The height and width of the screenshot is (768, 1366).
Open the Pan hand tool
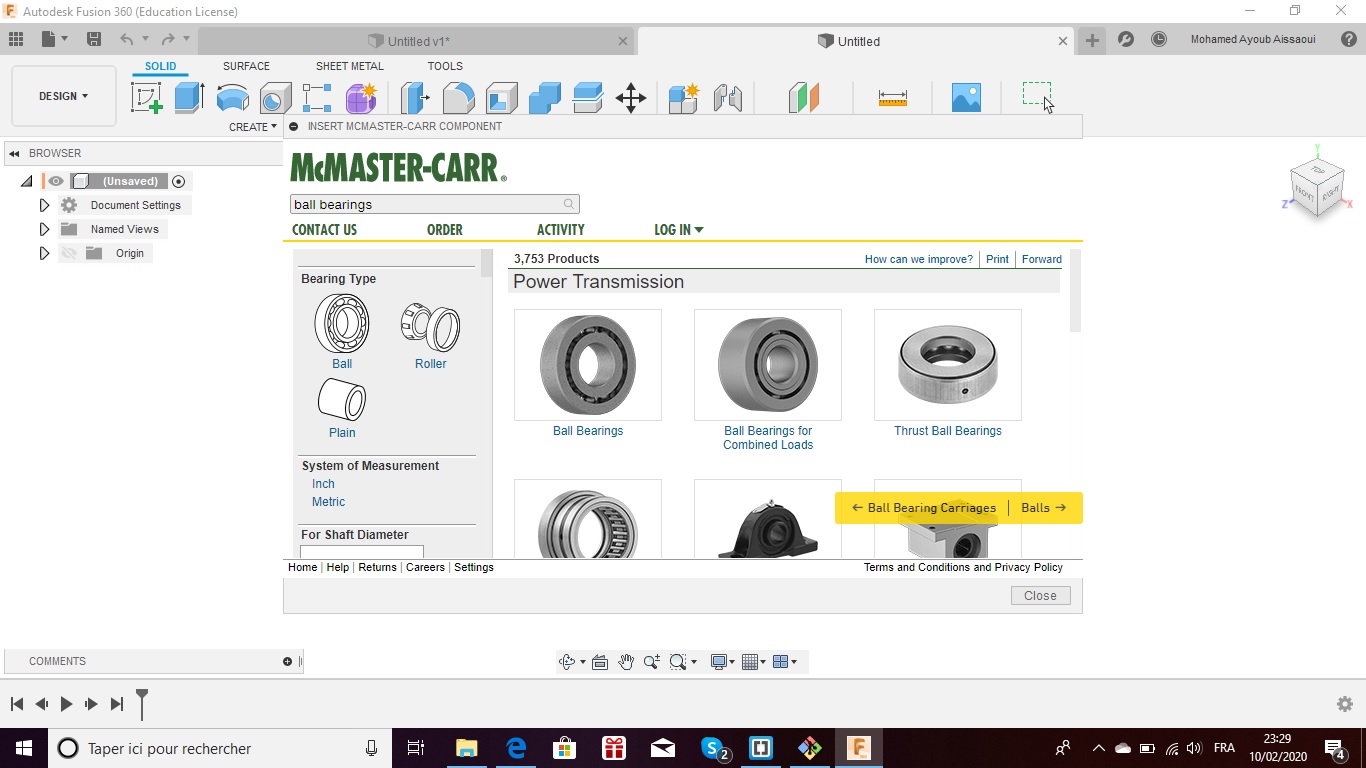pos(626,662)
